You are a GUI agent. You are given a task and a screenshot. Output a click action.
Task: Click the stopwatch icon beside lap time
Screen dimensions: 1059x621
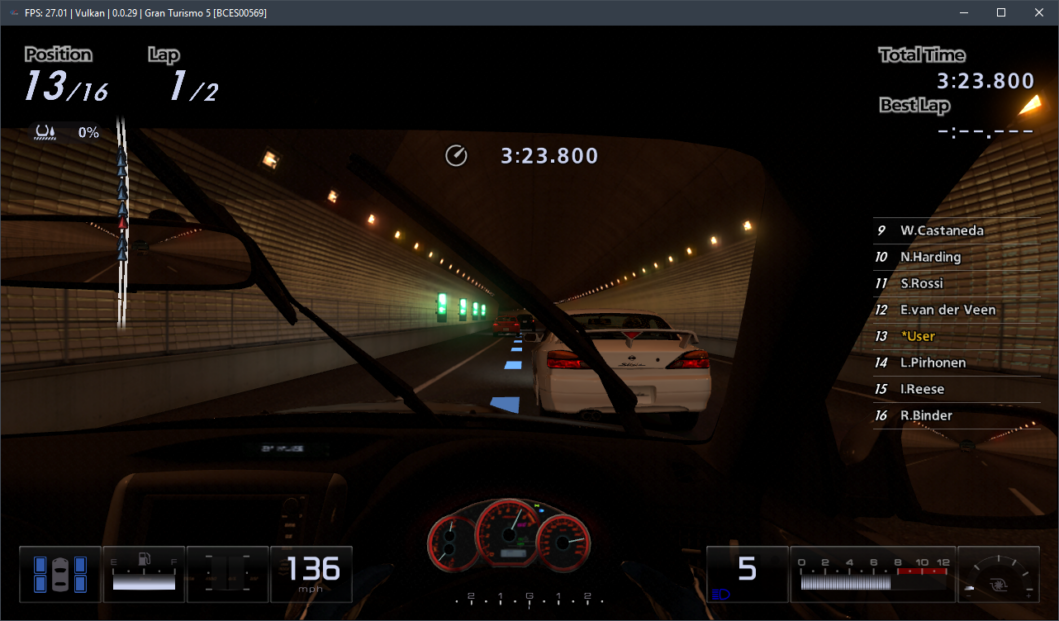coord(456,156)
